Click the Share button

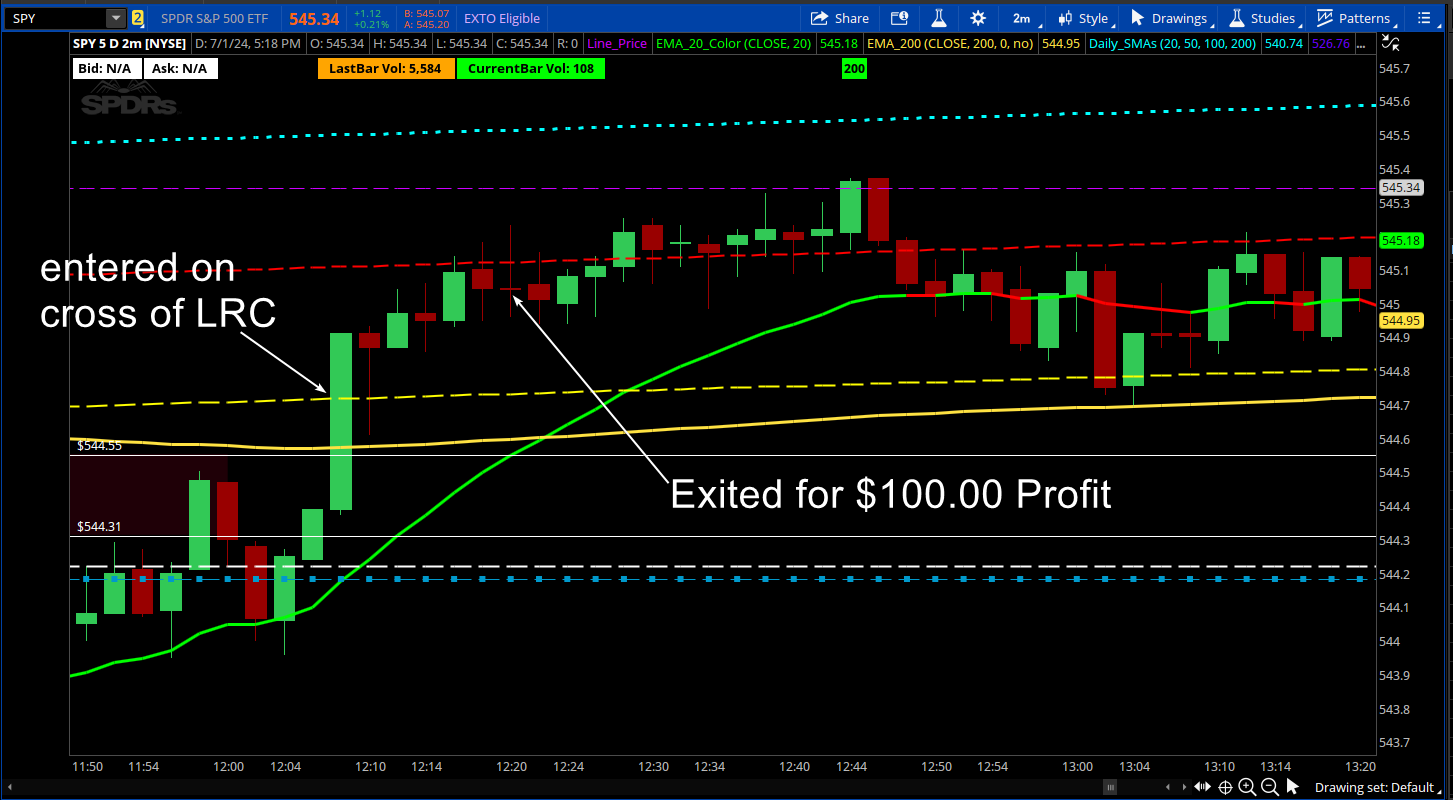point(839,18)
